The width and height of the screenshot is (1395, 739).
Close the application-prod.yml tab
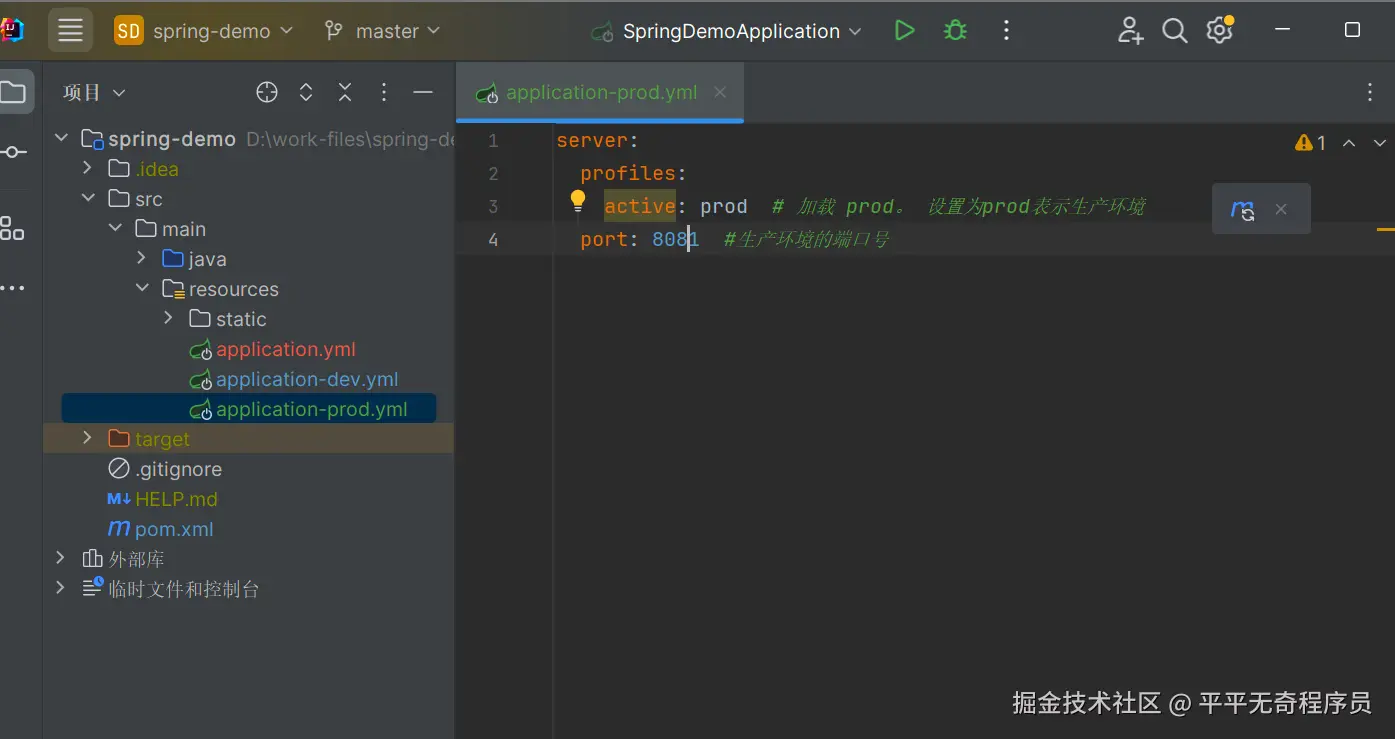click(720, 92)
